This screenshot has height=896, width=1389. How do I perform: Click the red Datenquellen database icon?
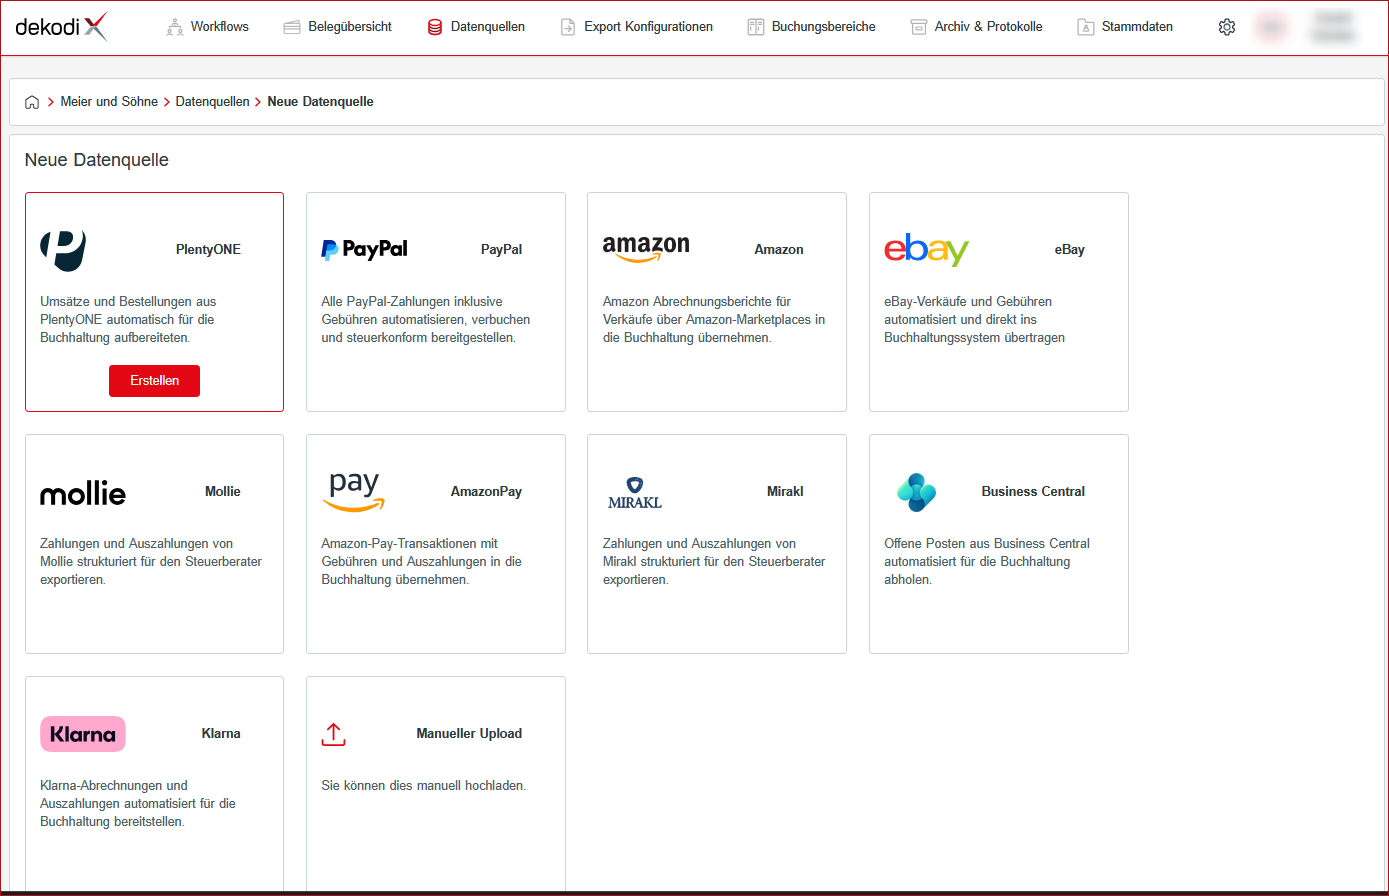pos(435,27)
